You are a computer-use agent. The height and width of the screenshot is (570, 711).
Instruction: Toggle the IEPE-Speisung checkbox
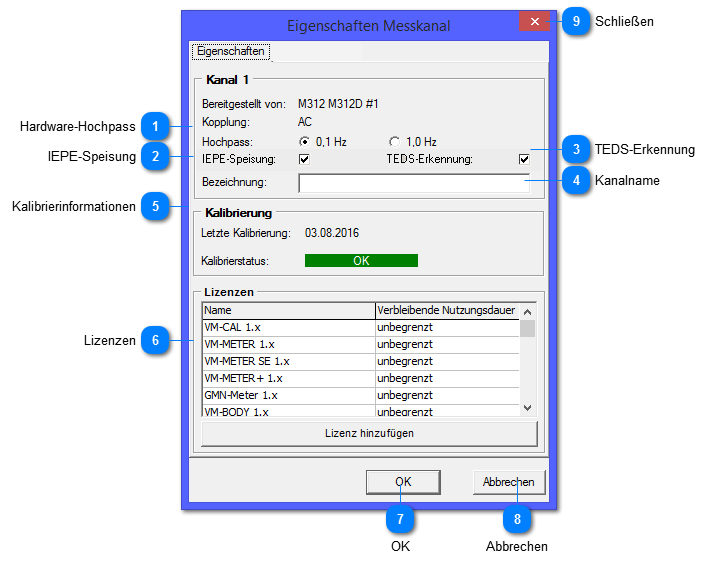tap(304, 159)
